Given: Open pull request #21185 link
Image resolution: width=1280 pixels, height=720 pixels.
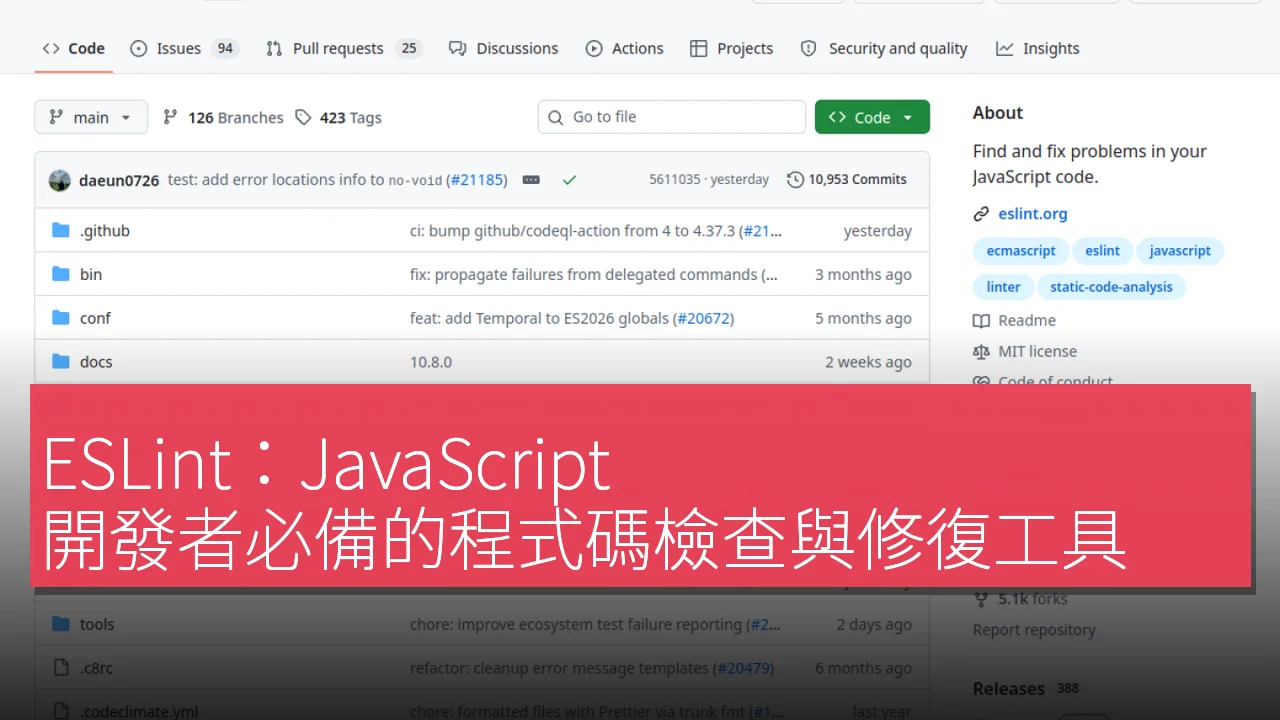Looking at the screenshot, I should click(476, 180).
